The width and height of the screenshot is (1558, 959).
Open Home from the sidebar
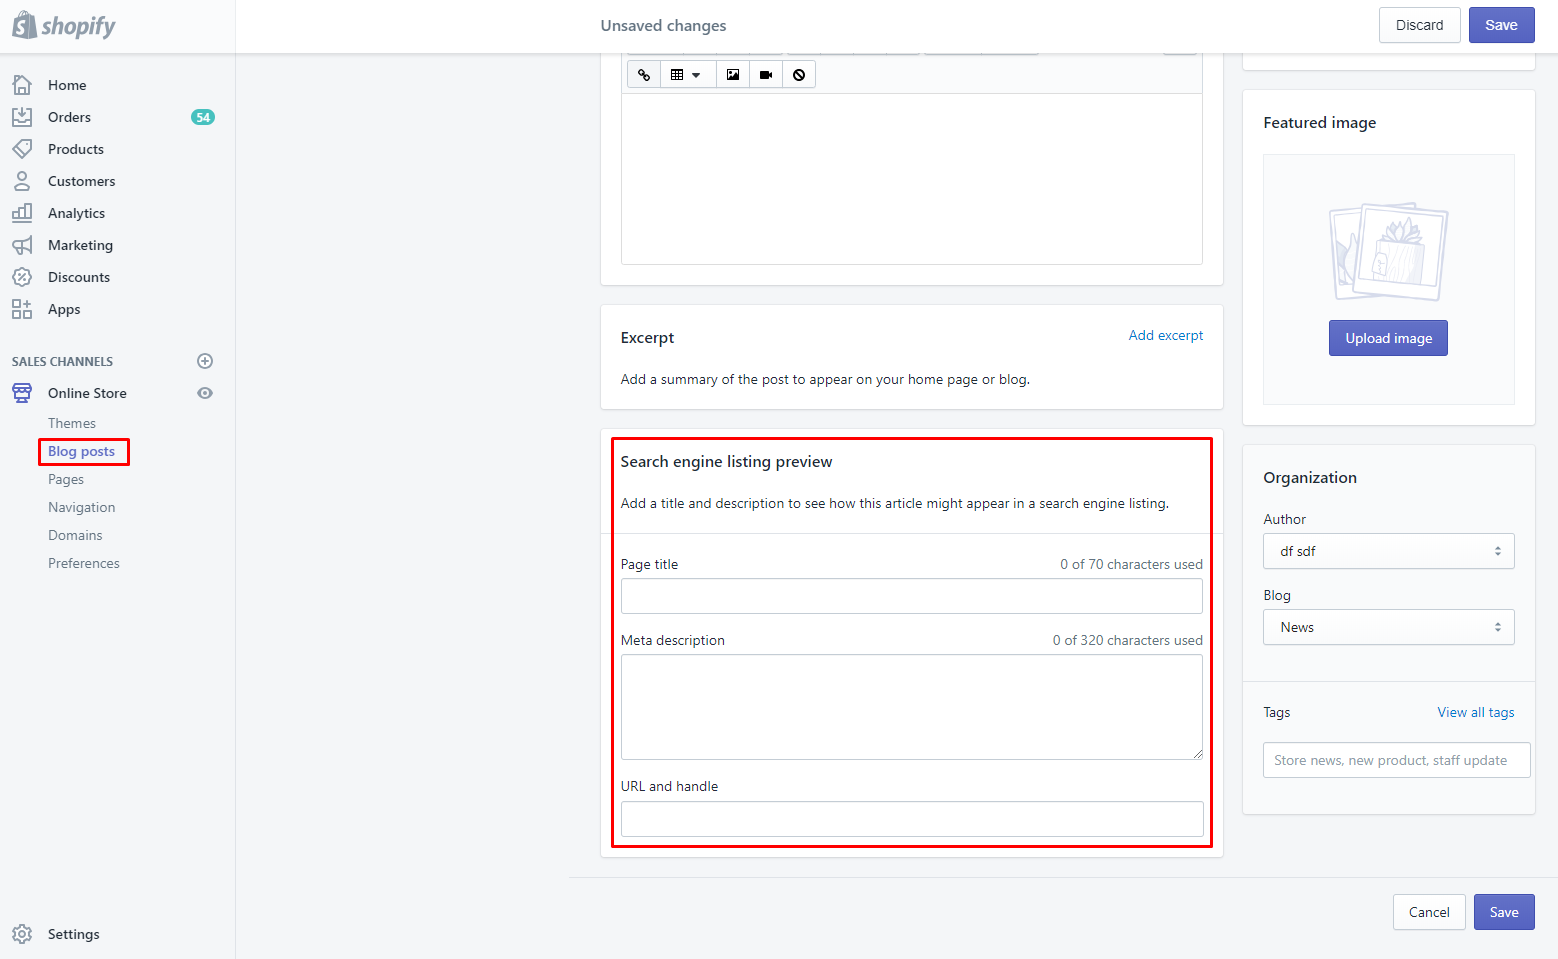pyautogui.click(x=67, y=85)
